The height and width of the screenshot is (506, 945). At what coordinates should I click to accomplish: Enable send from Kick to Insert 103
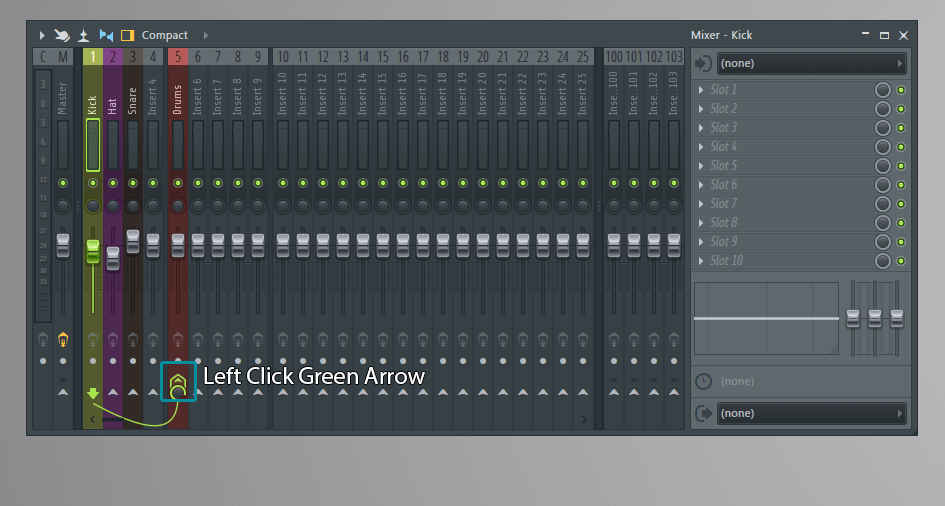(674, 392)
